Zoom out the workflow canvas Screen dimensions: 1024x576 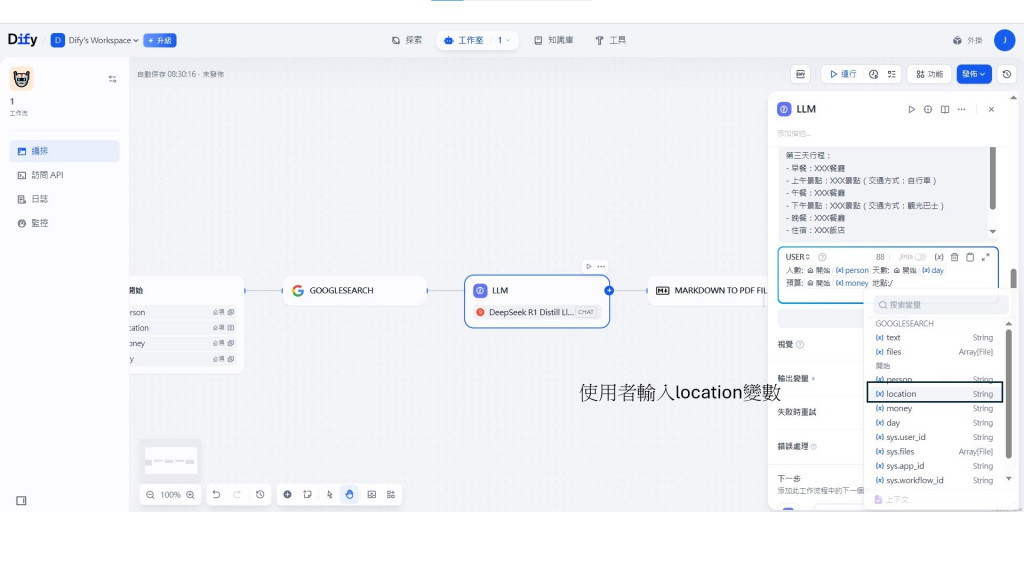coord(150,495)
